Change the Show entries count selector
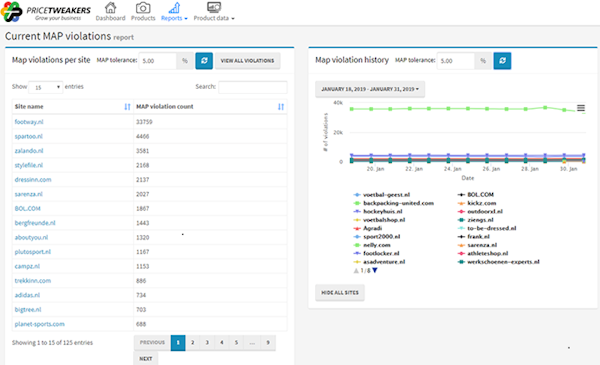Image resolution: width=600 pixels, height=365 pixels. [46, 87]
